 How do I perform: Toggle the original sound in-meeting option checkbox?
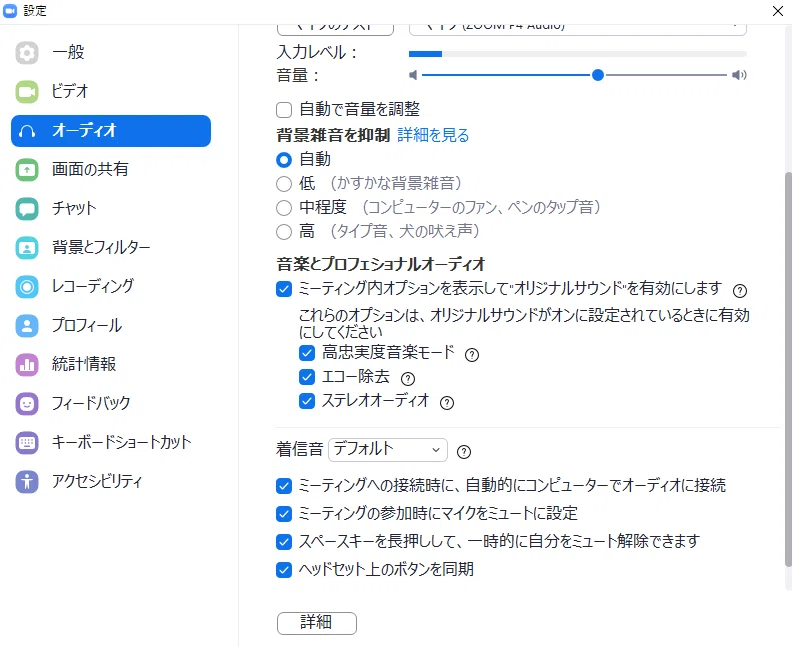pos(284,289)
